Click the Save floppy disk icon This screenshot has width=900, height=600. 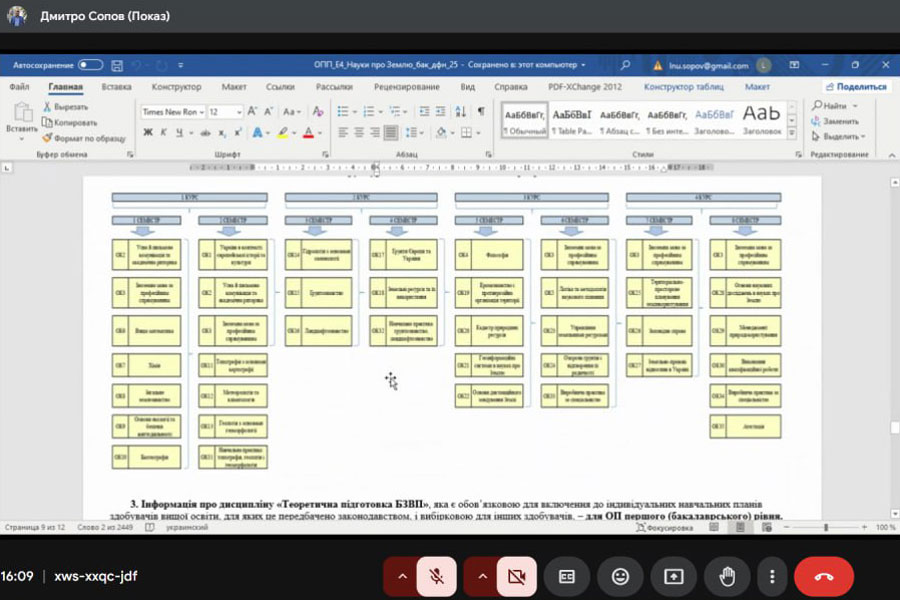pos(117,65)
